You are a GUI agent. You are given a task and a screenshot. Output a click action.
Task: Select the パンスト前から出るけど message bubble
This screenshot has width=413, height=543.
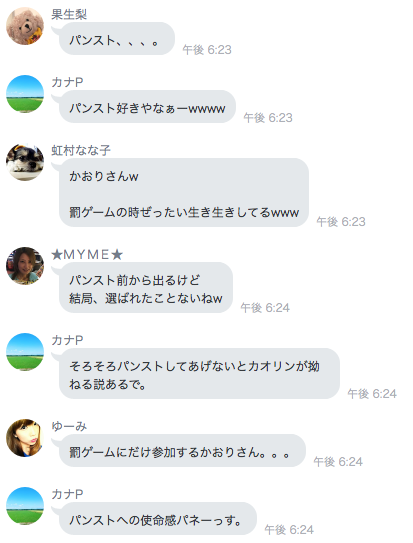146,287
